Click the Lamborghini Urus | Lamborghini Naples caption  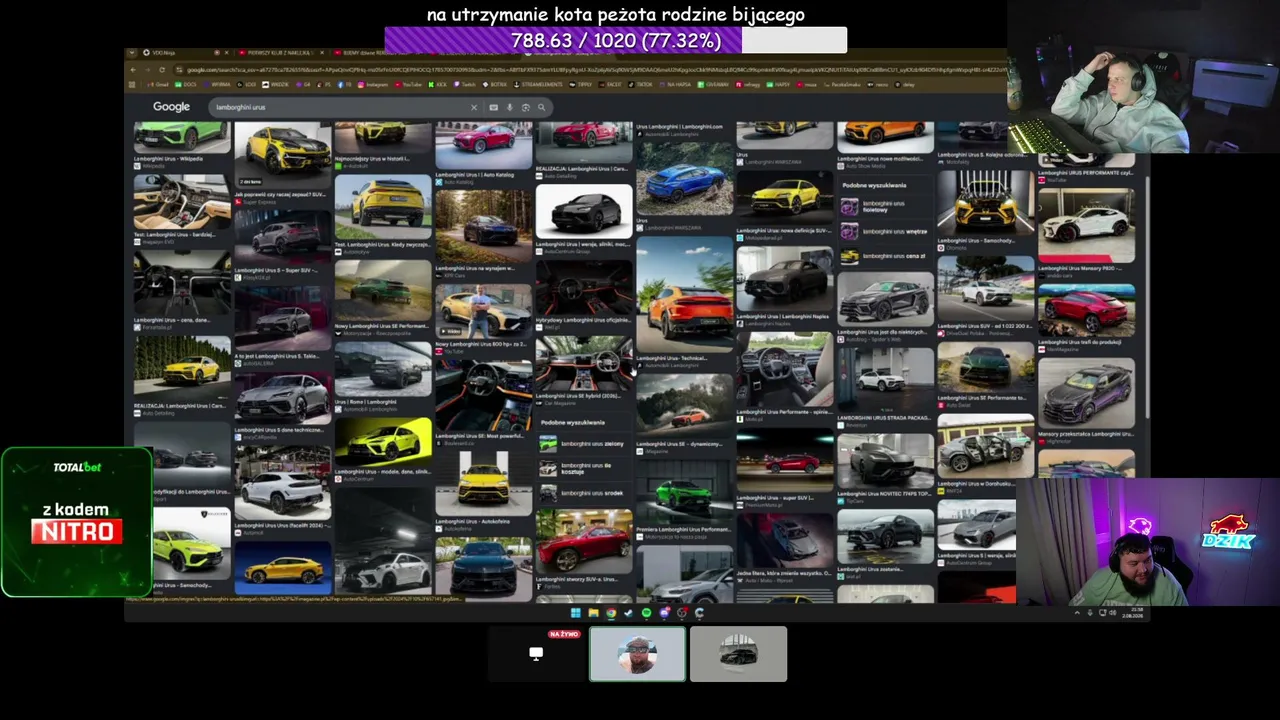785,315
